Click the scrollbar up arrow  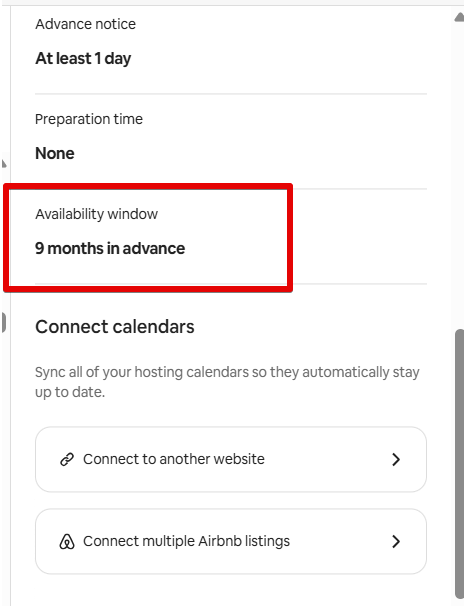pyautogui.click(x=459, y=17)
